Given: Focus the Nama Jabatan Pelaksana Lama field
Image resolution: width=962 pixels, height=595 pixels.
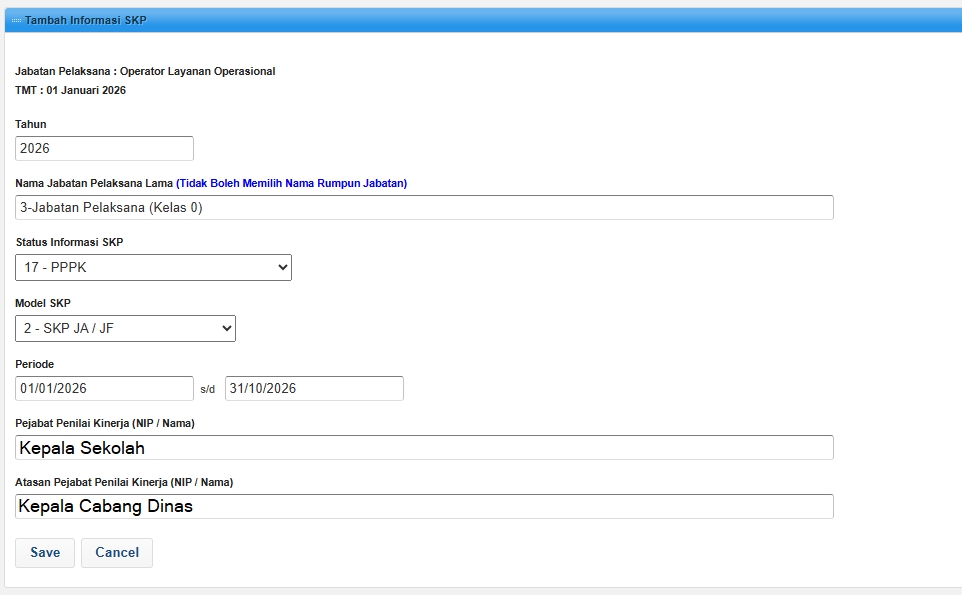Looking at the screenshot, I should 424,207.
